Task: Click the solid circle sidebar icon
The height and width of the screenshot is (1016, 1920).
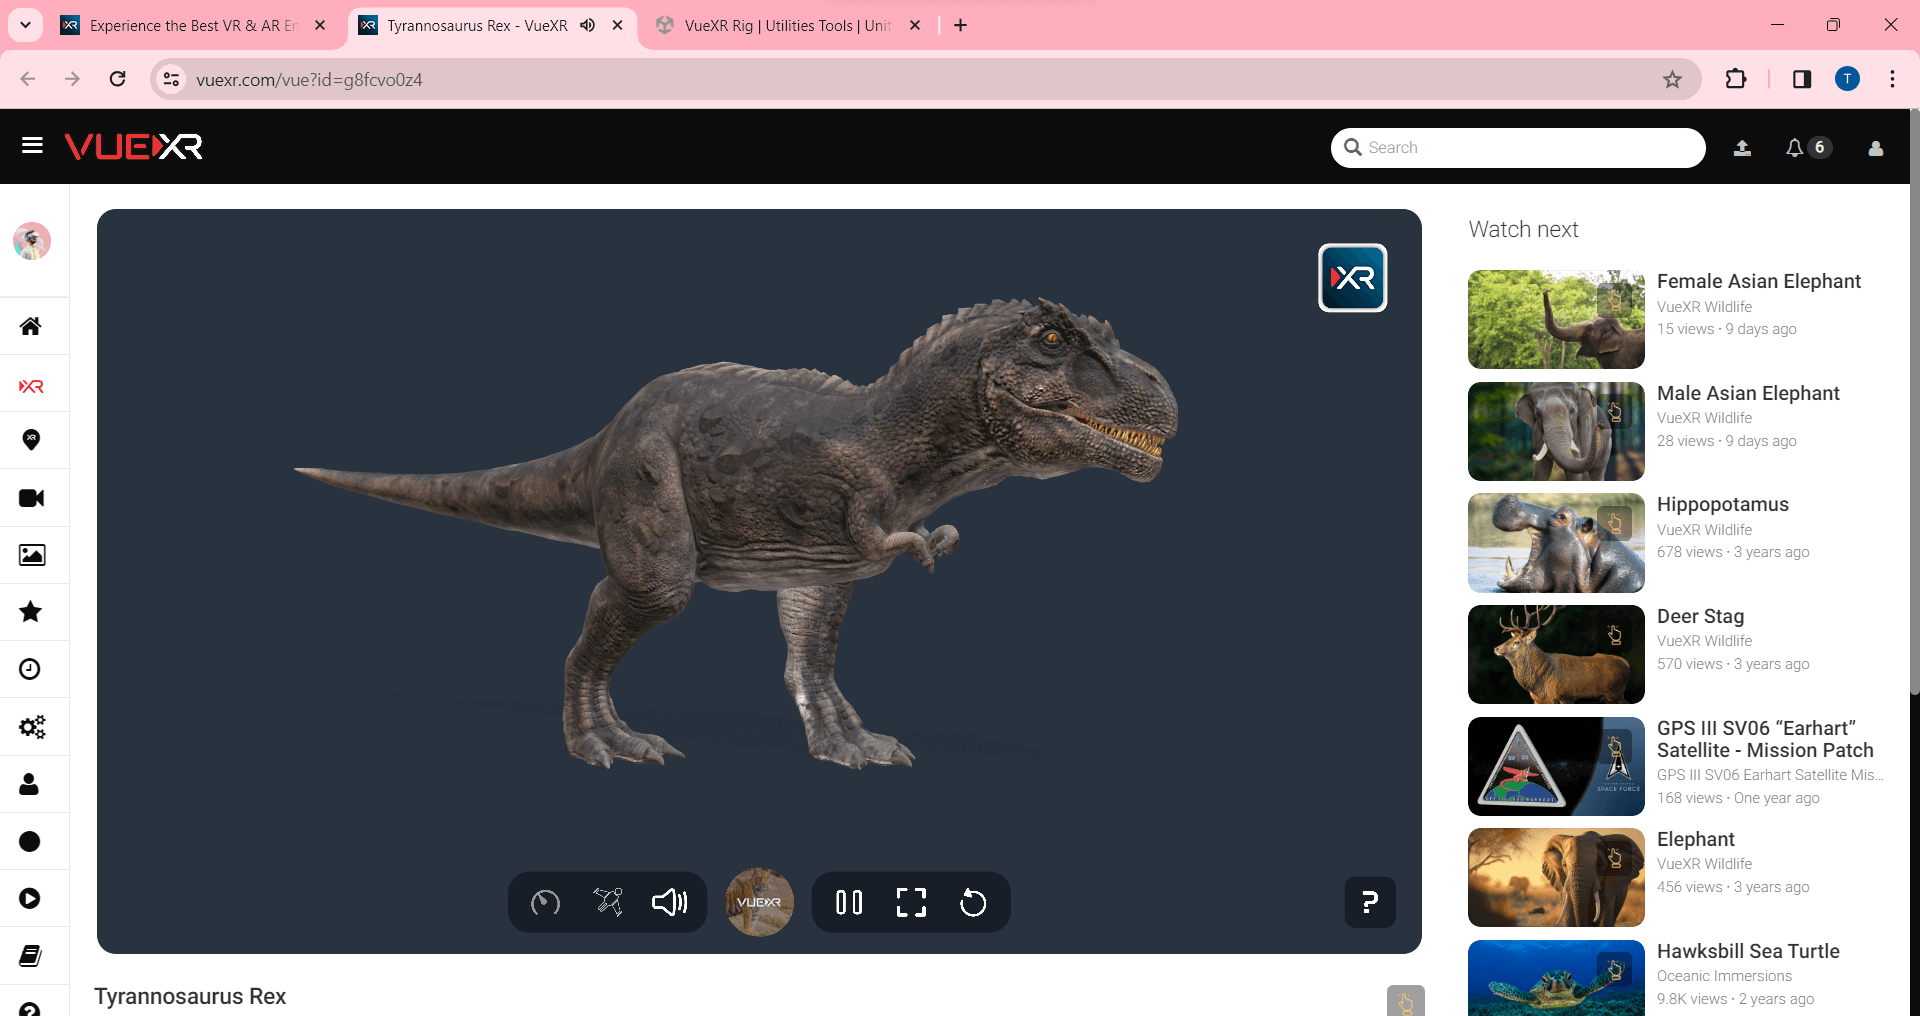Action: point(30,841)
